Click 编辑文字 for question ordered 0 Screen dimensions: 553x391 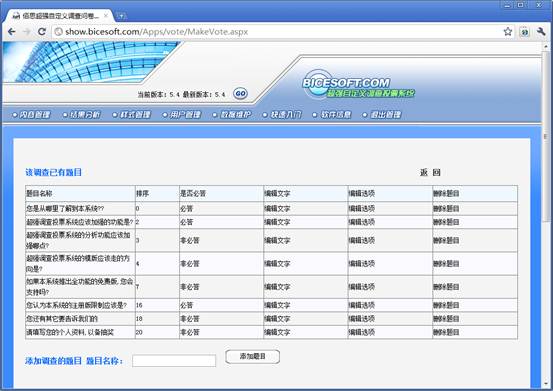[x=277, y=208]
